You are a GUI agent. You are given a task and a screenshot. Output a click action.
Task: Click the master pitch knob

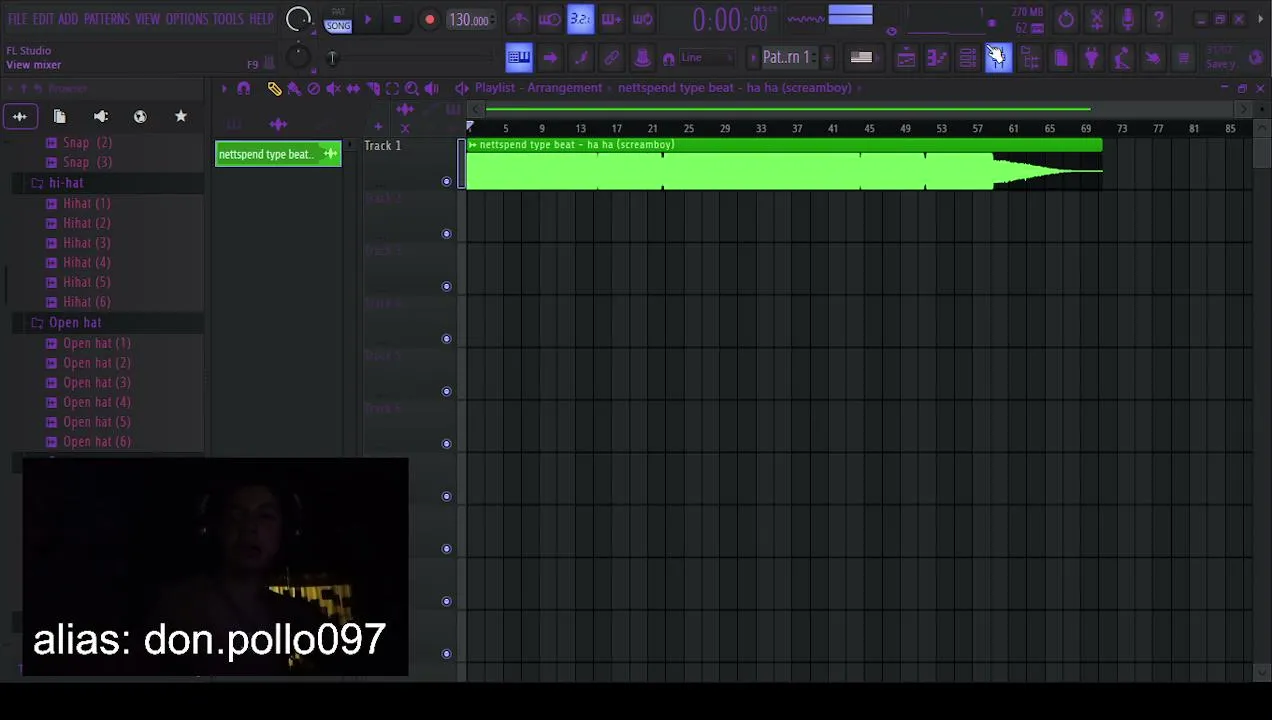(x=298, y=58)
